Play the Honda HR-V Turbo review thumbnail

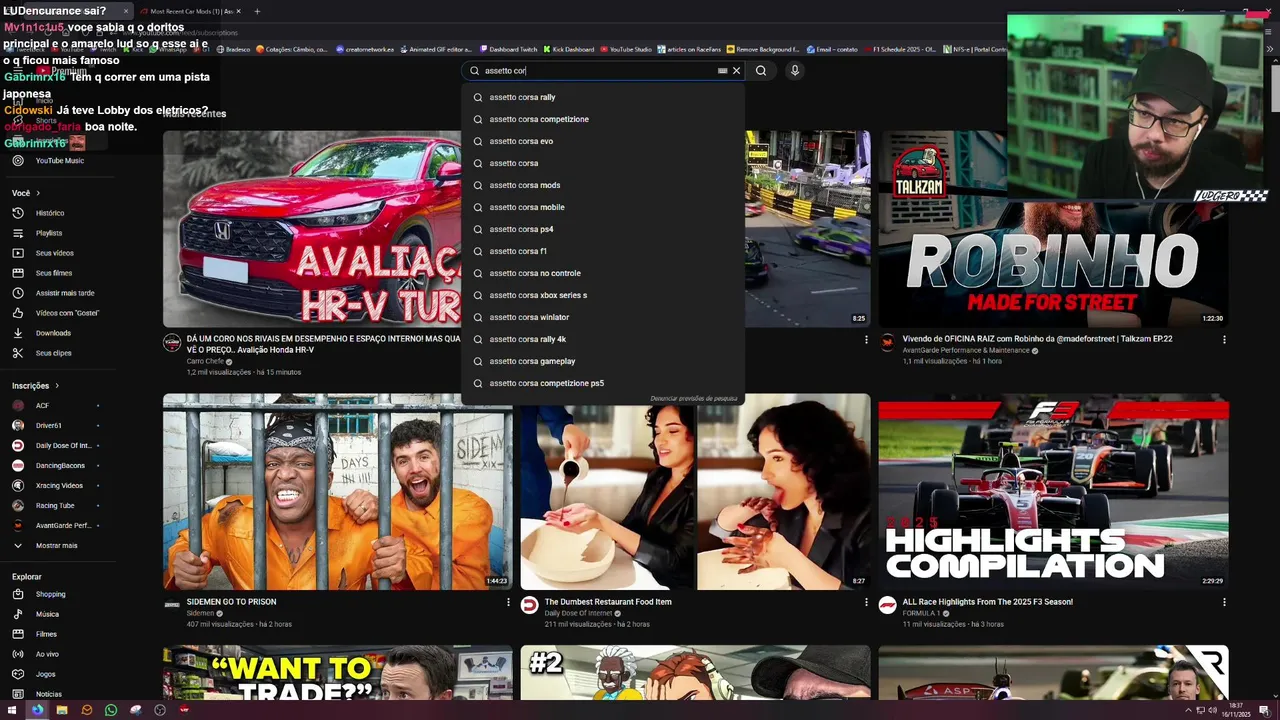pos(312,228)
